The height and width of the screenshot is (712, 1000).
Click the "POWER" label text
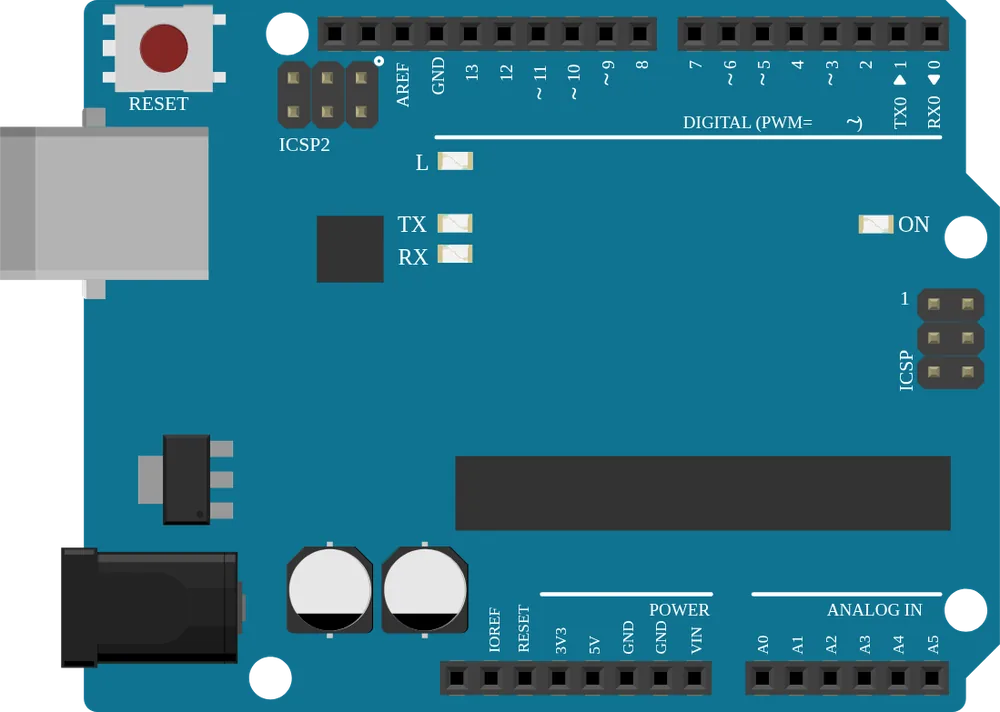click(x=679, y=610)
